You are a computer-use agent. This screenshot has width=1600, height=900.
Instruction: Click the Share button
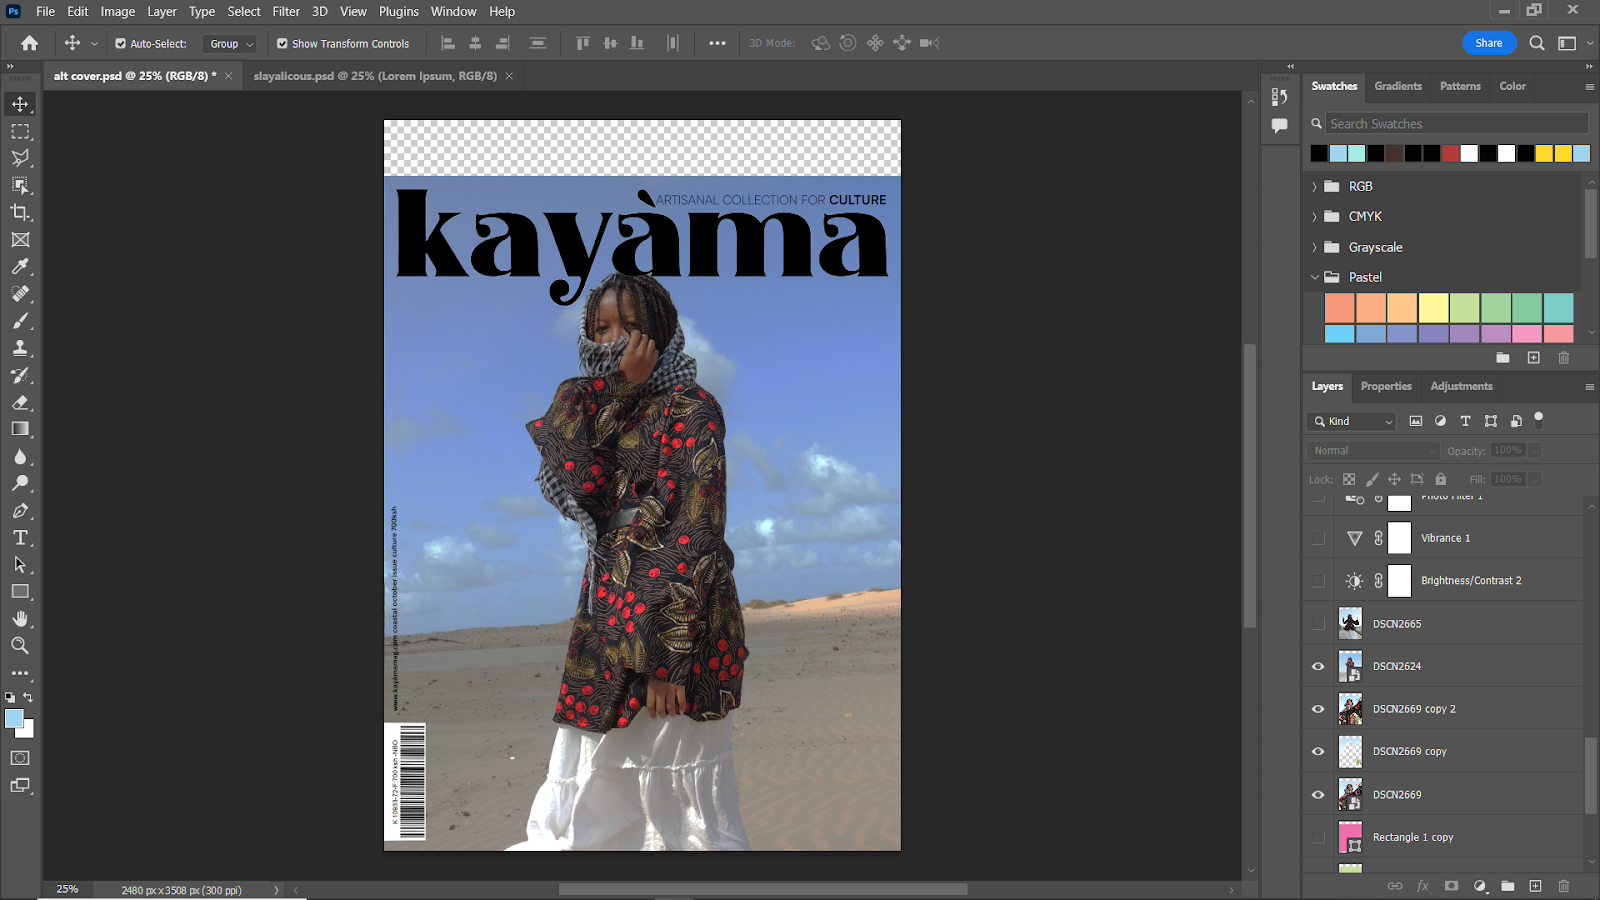pyautogui.click(x=1489, y=43)
